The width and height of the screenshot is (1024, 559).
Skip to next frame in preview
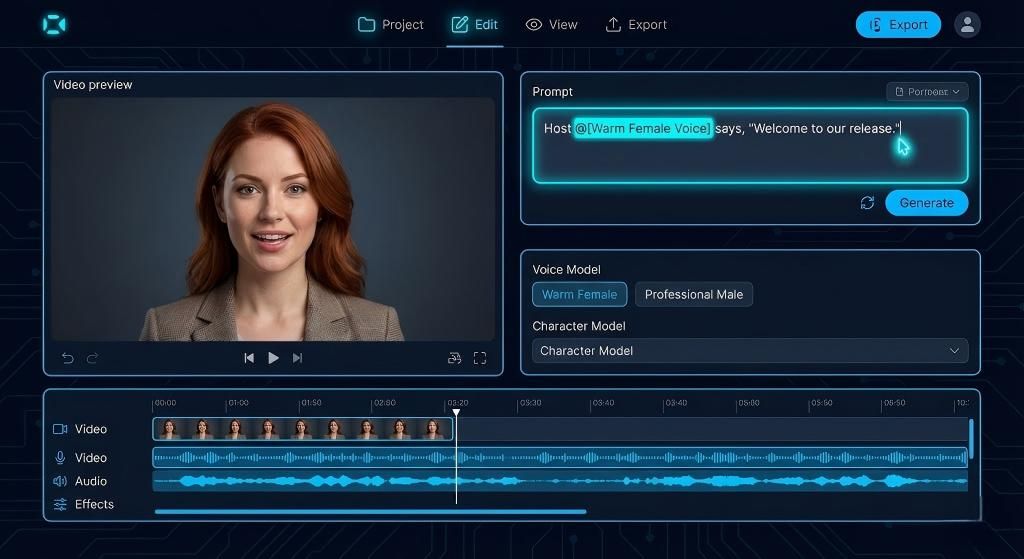(297, 358)
